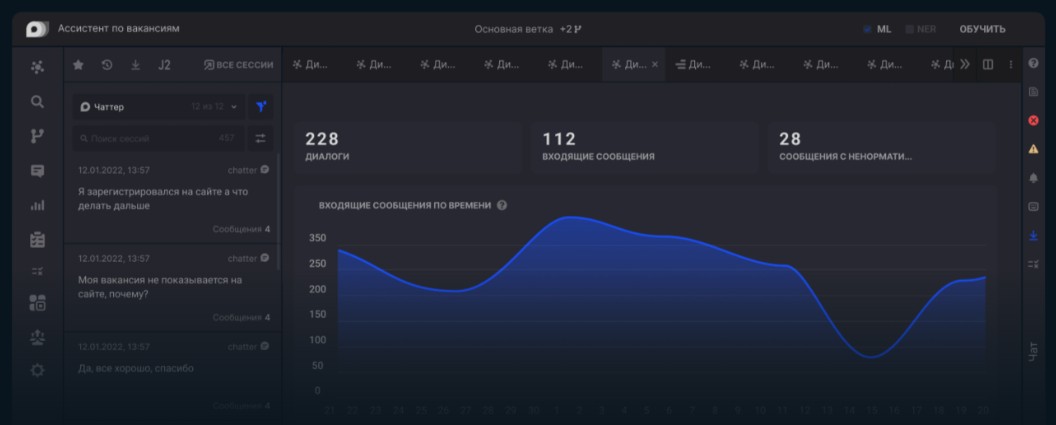Open the bar chart analytics section

click(37, 205)
